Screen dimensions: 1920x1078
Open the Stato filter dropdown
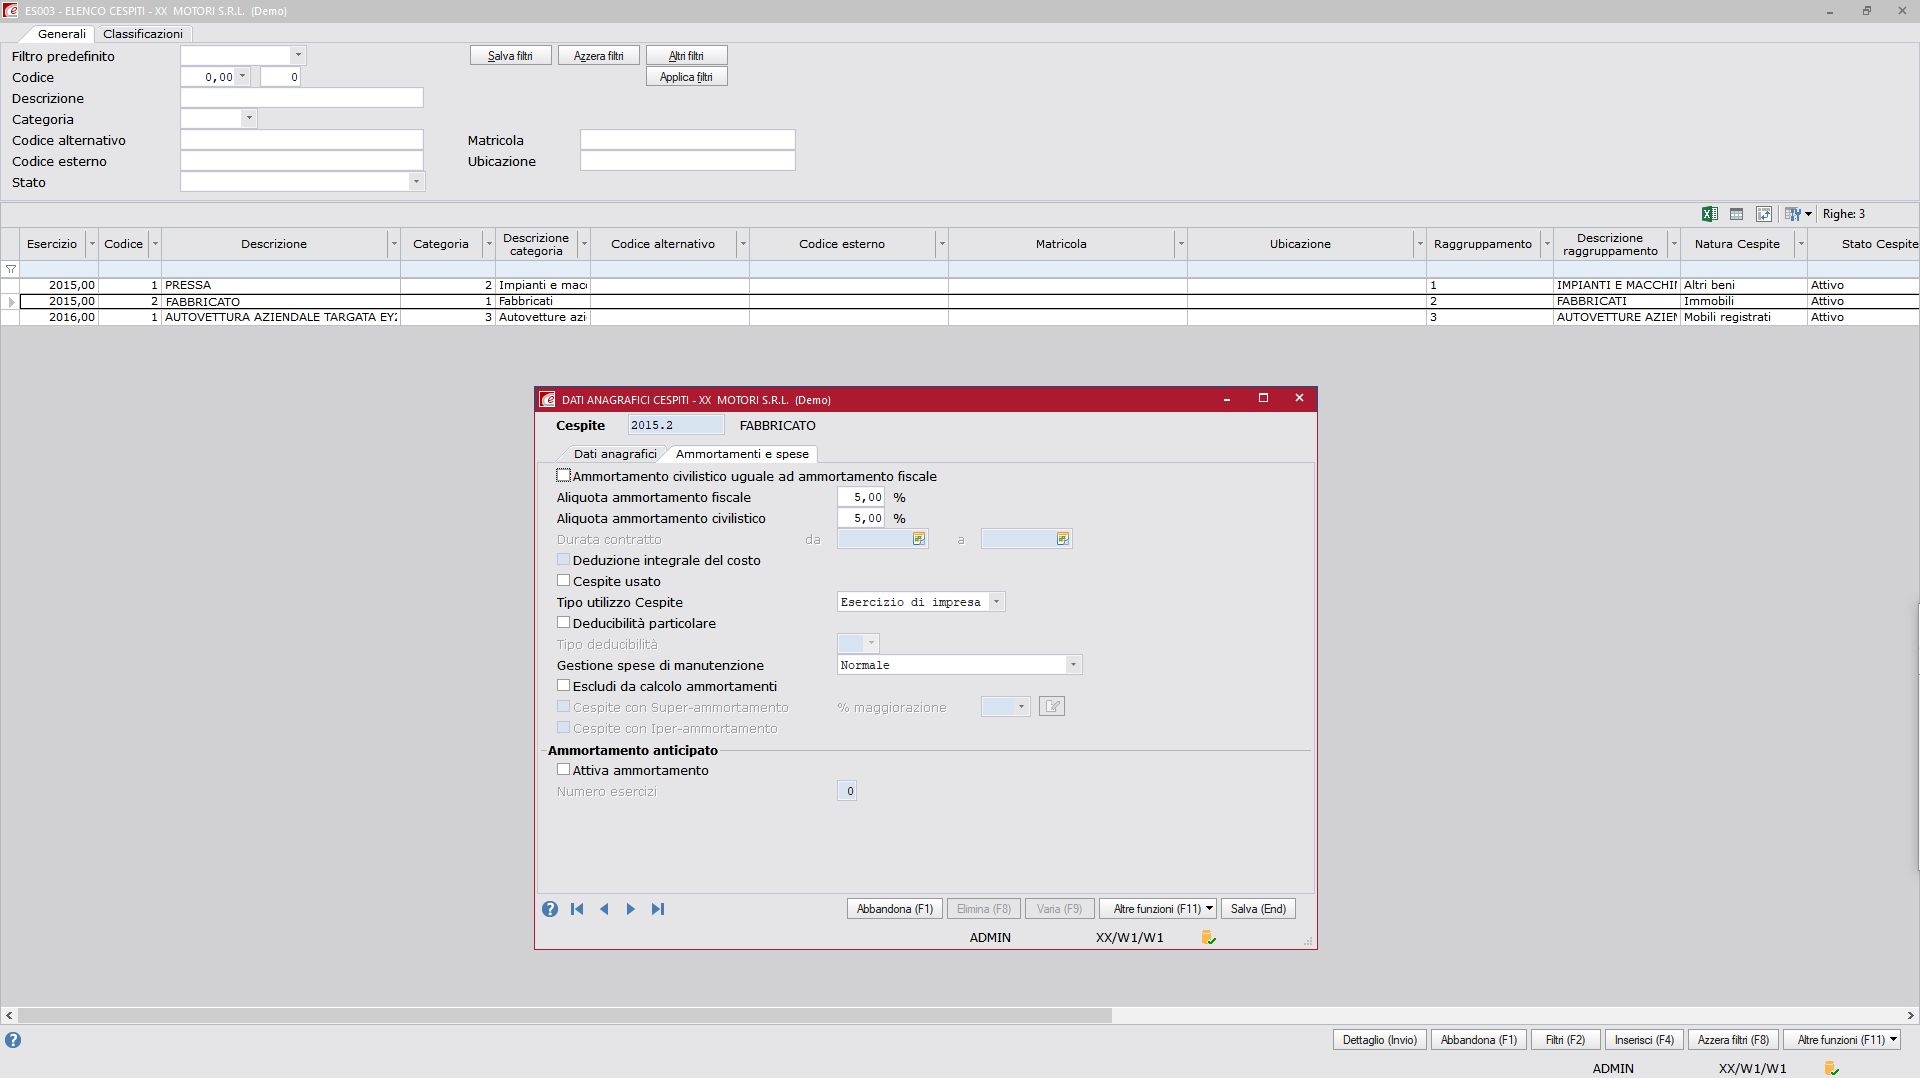click(x=416, y=182)
